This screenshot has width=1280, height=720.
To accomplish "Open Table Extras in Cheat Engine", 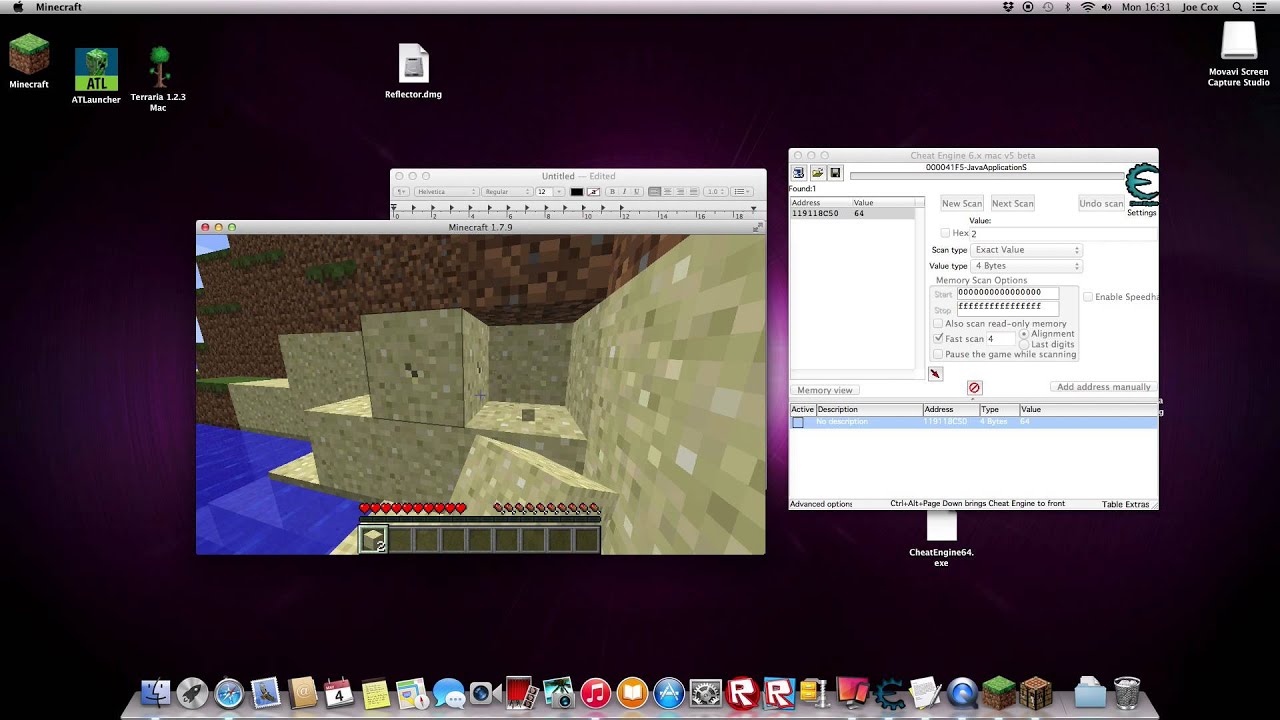I will pyautogui.click(x=1126, y=504).
